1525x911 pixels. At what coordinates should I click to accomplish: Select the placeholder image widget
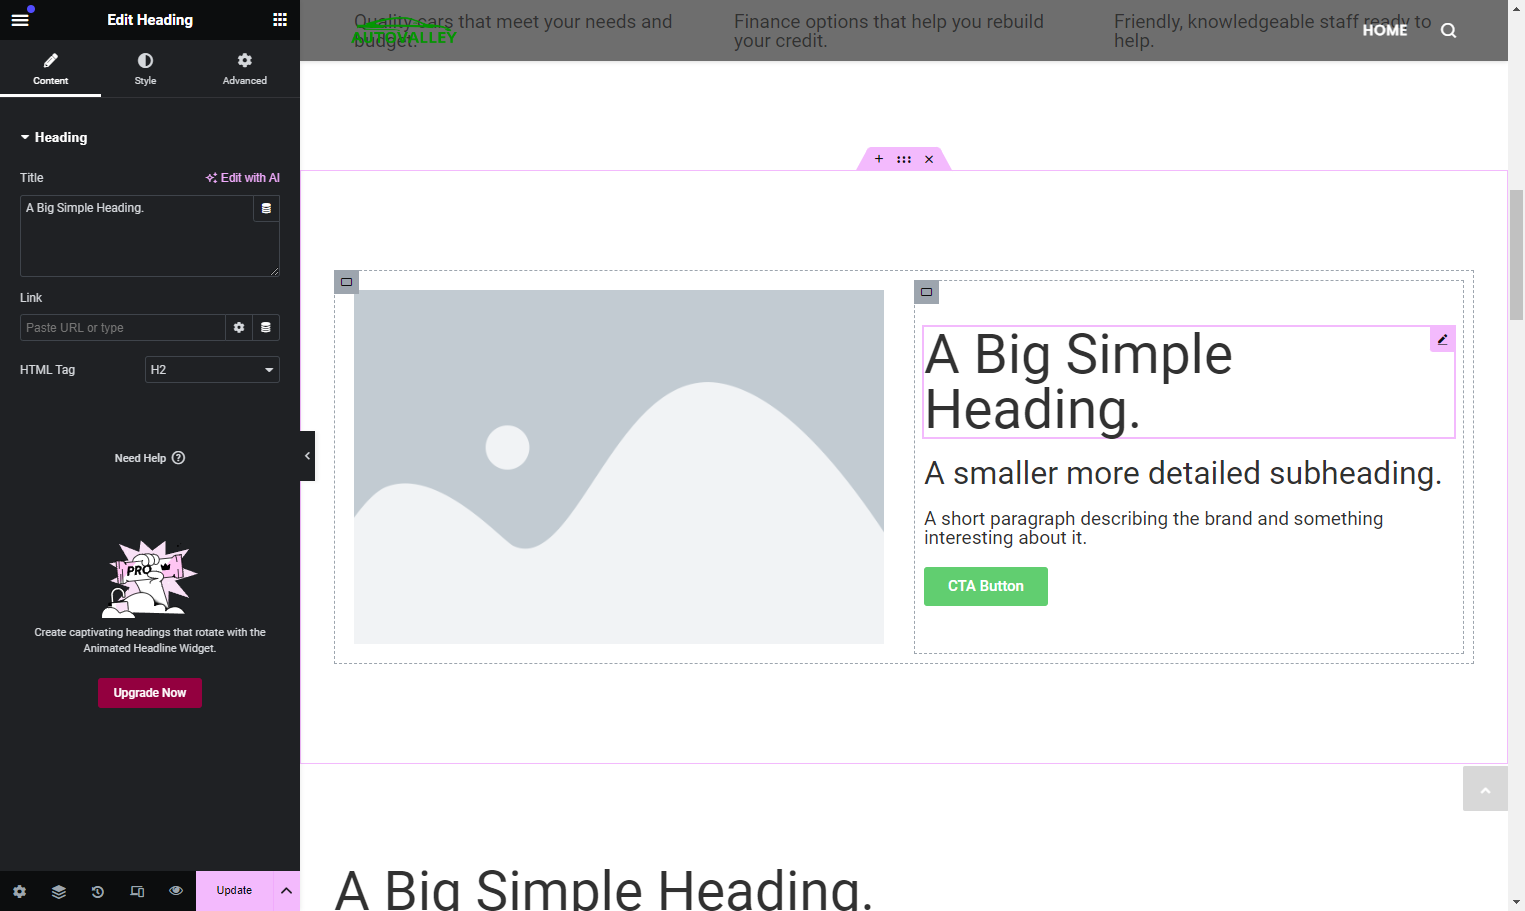tap(619, 467)
